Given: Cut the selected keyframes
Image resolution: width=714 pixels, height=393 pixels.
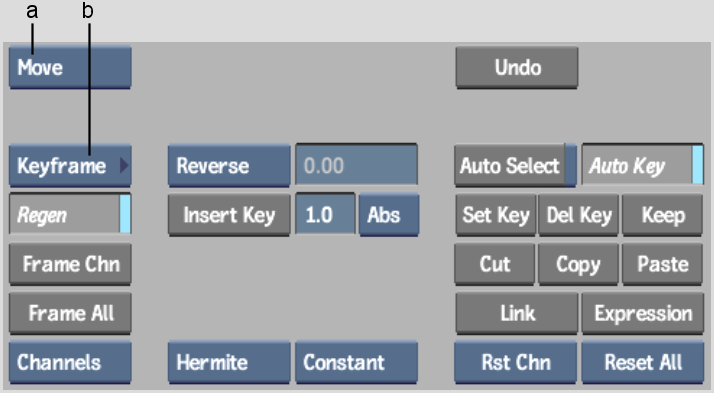Looking at the screenshot, I should 495,264.
